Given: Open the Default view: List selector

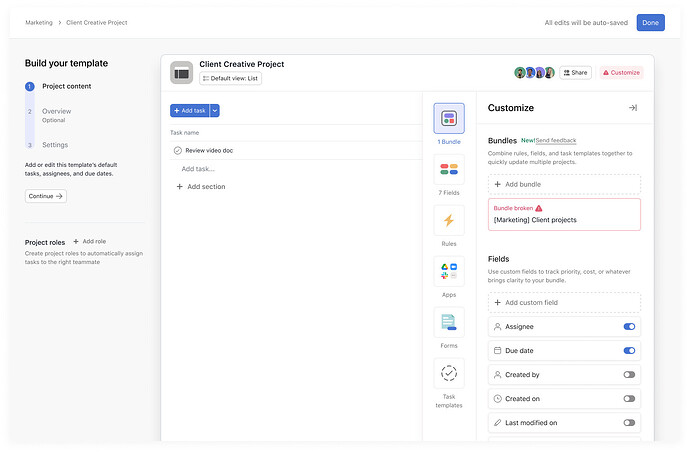Looking at the screenshot, I should (x=231, y=78).
